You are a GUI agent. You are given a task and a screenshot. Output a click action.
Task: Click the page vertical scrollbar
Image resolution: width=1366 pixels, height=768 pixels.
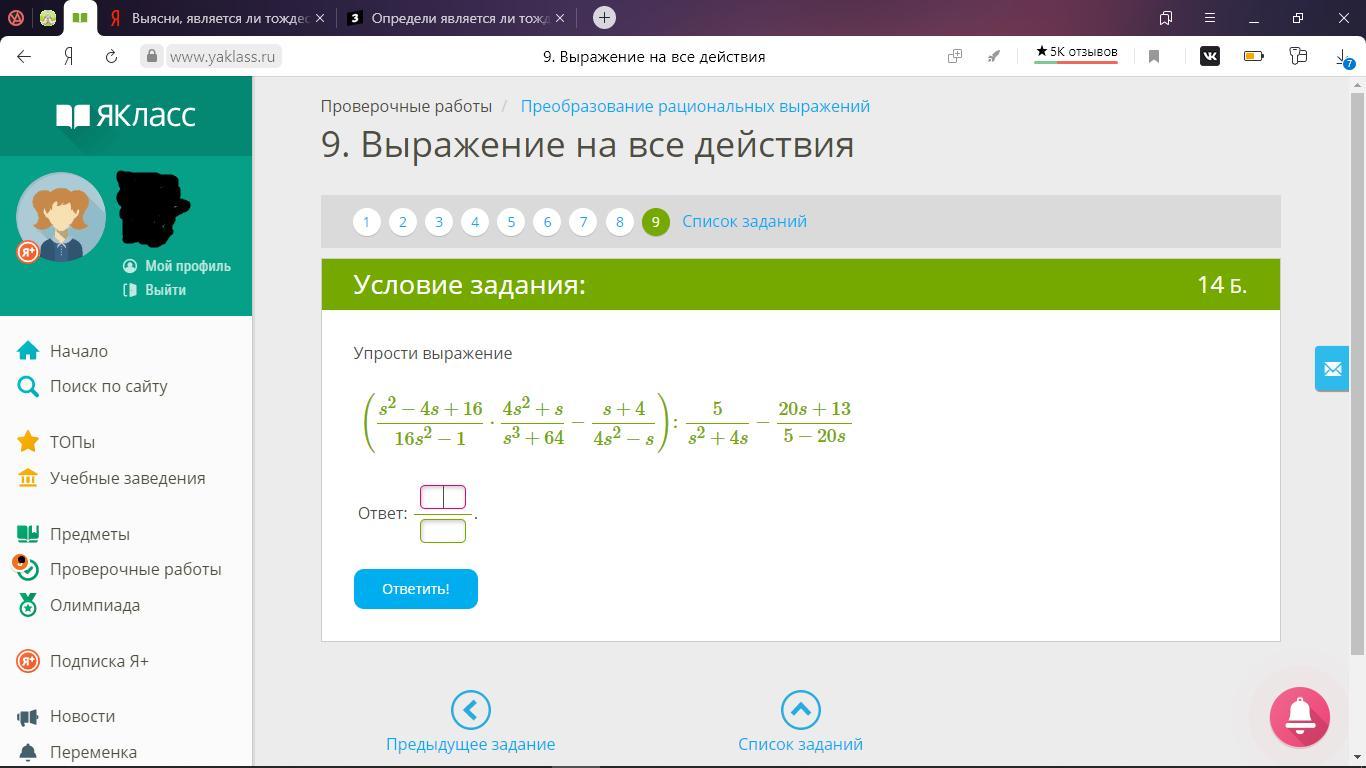coord(1357,370)
